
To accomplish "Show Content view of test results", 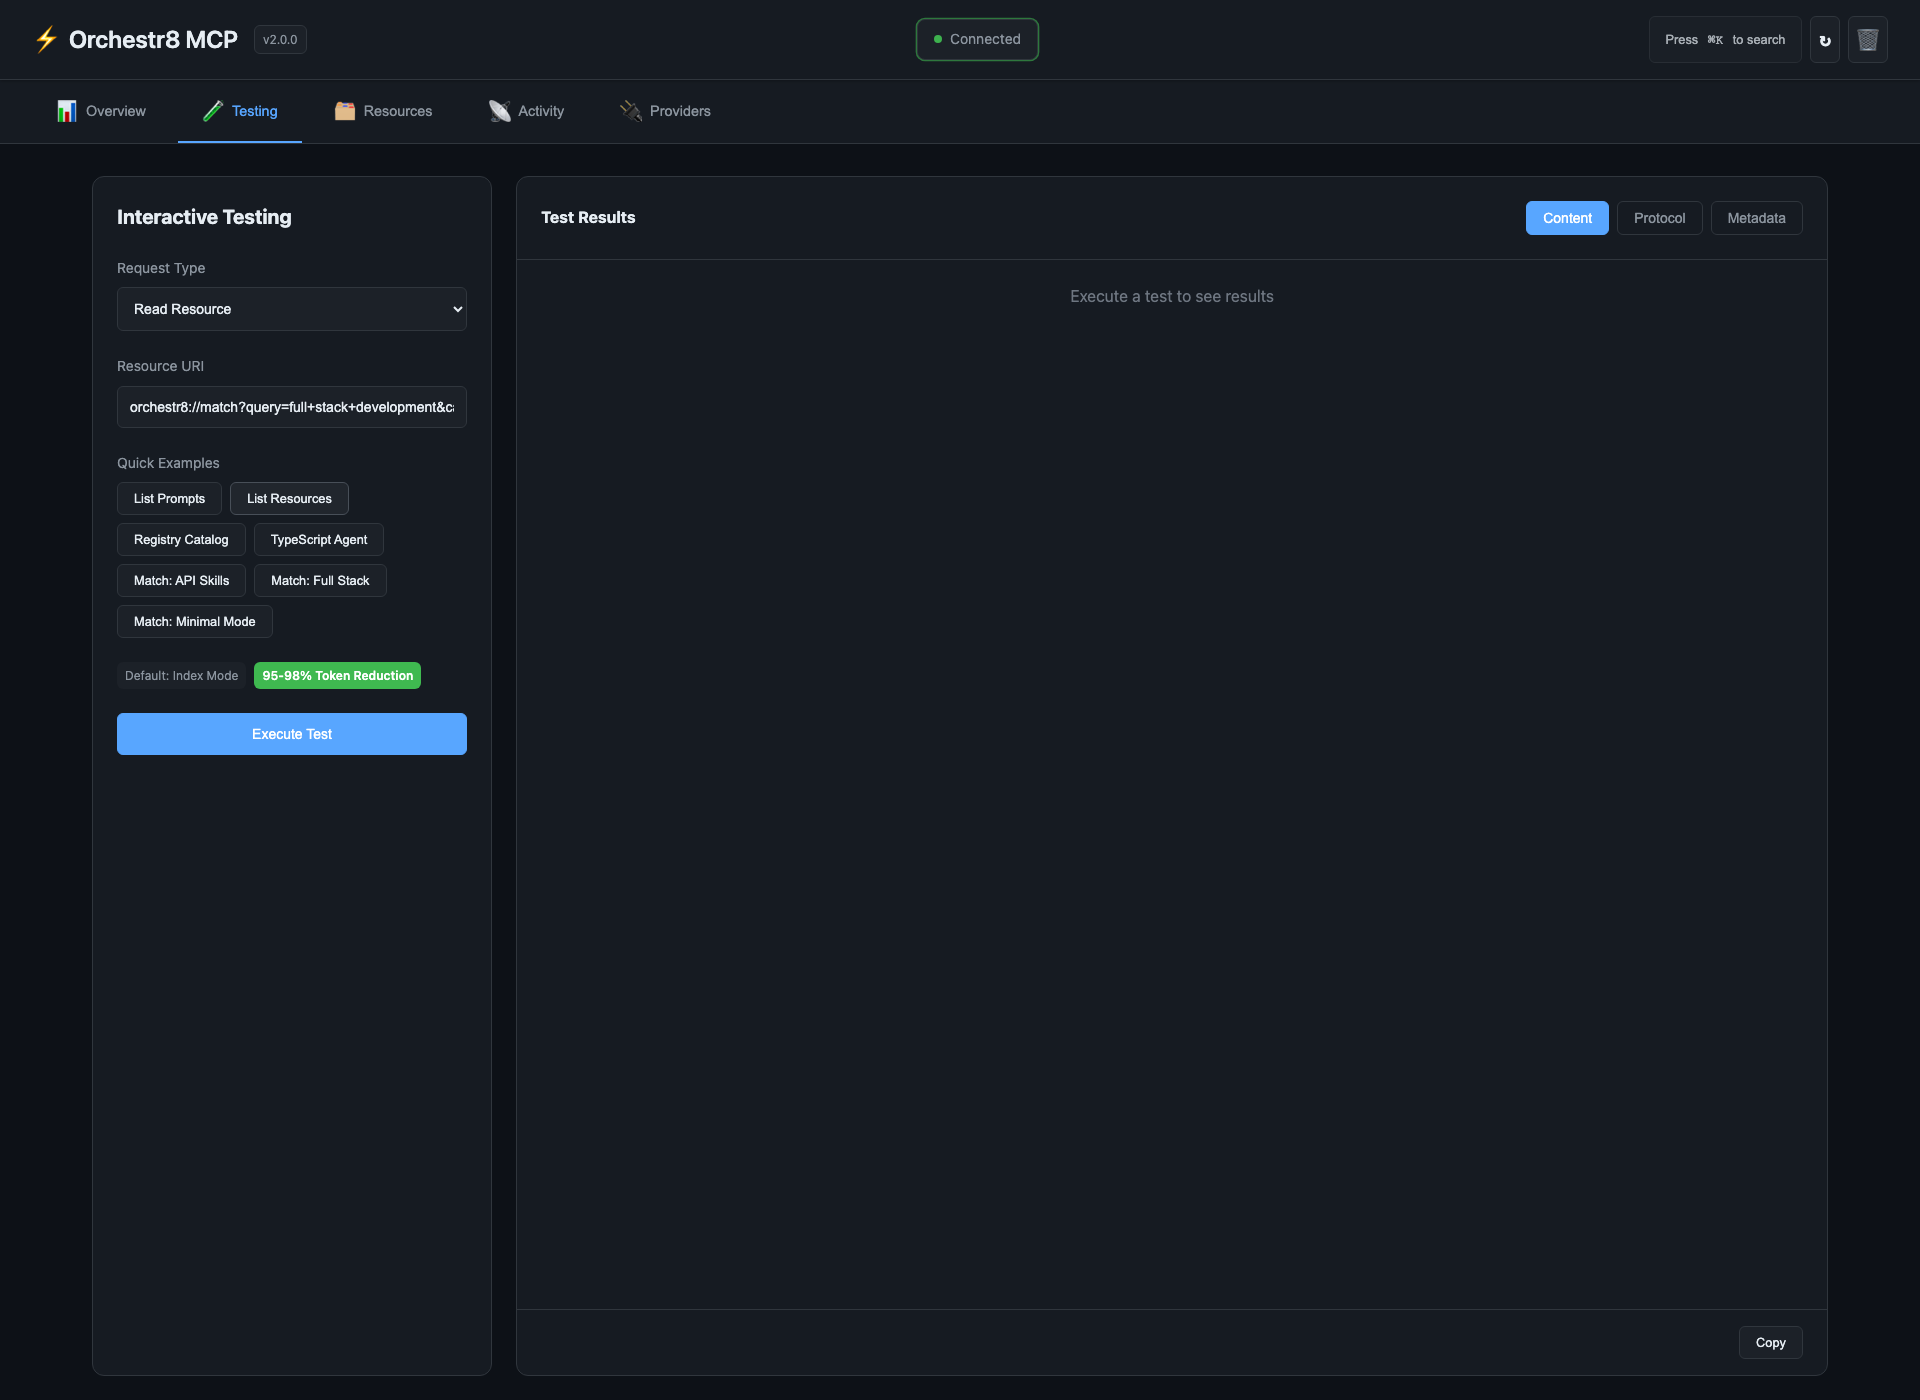I will click(x=1567, y=218).
